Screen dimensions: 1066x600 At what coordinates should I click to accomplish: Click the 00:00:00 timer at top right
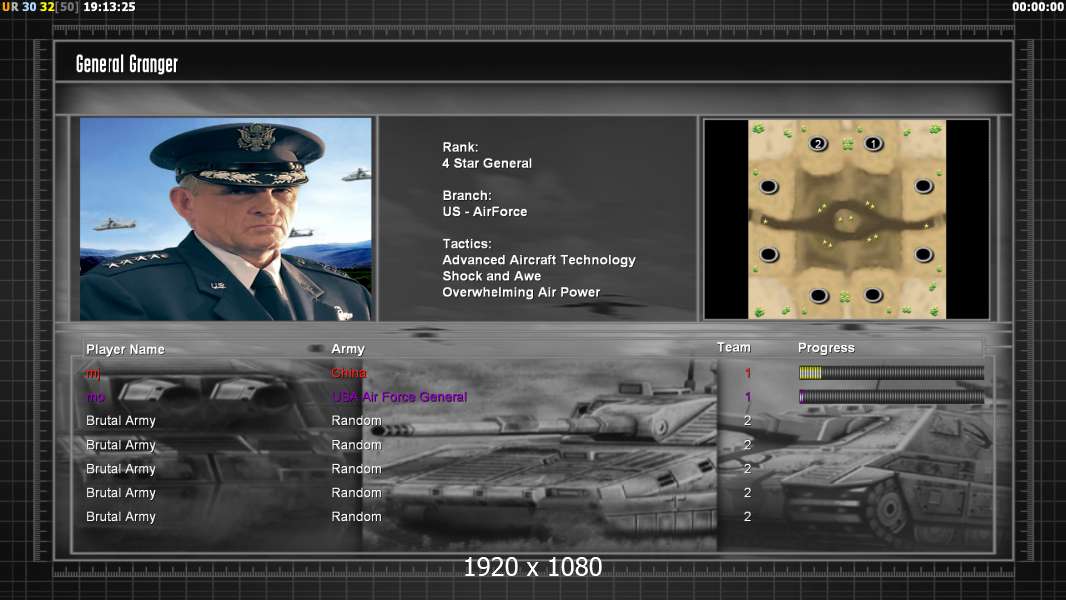pyautogui.click(x=1037, y=7)
